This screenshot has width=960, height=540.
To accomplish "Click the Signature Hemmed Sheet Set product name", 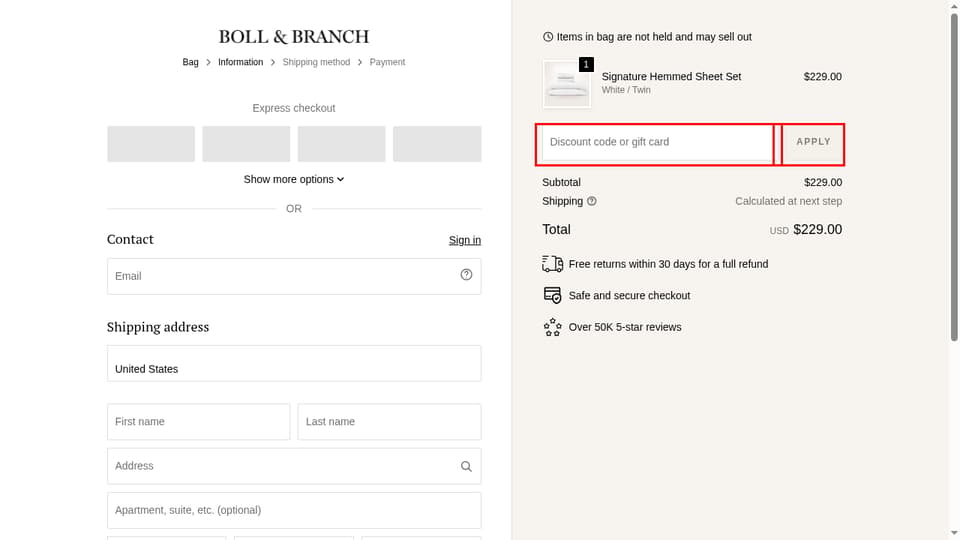I will coord(671,77).
